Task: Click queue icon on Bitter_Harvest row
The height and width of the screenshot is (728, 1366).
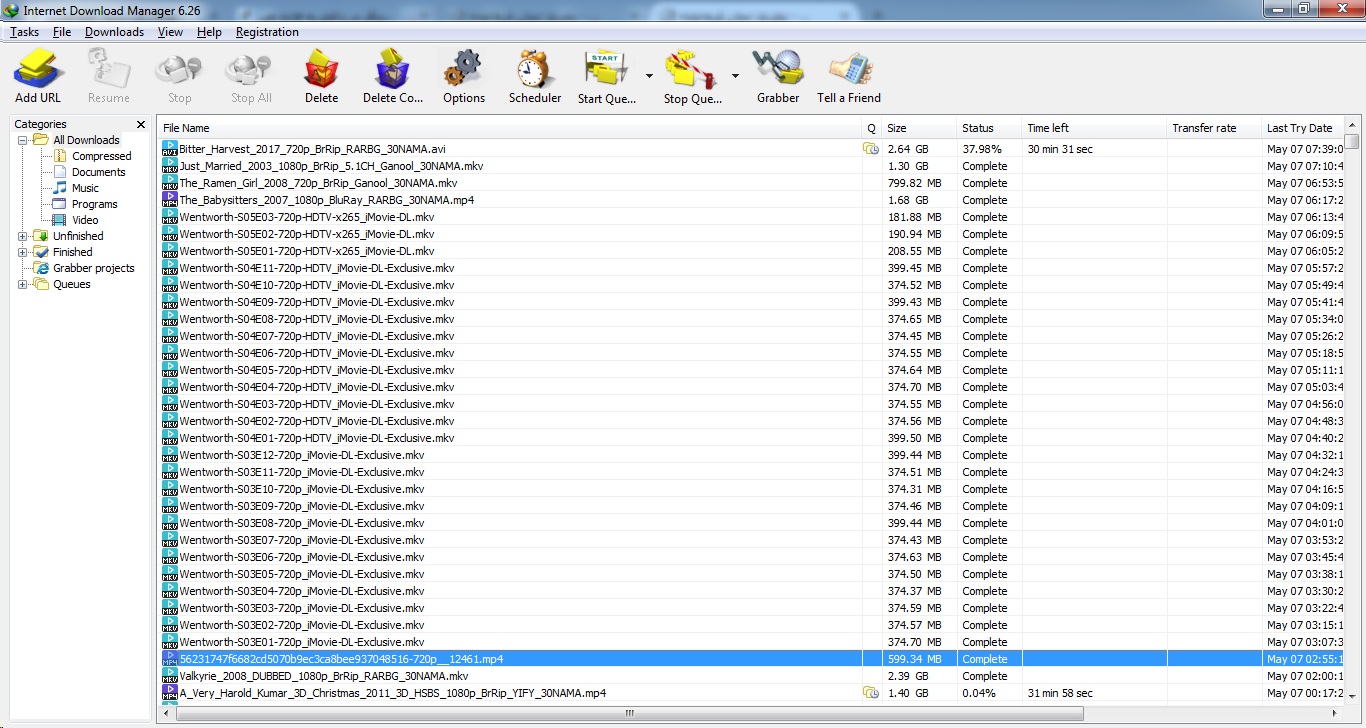Action: click(x=870, y=149)
